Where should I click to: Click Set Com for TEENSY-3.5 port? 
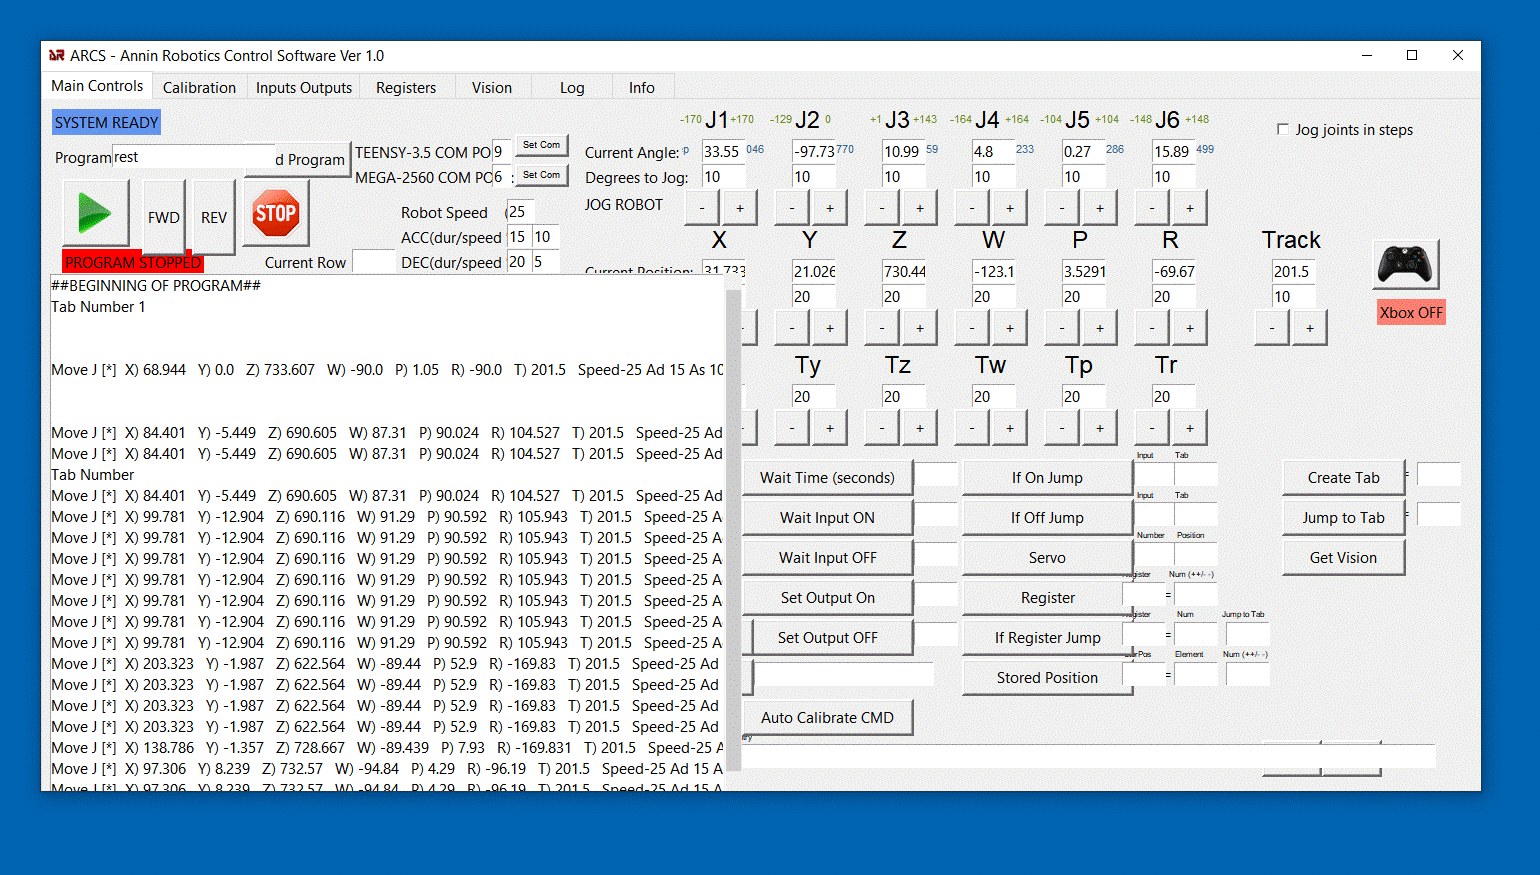[541, 145]
